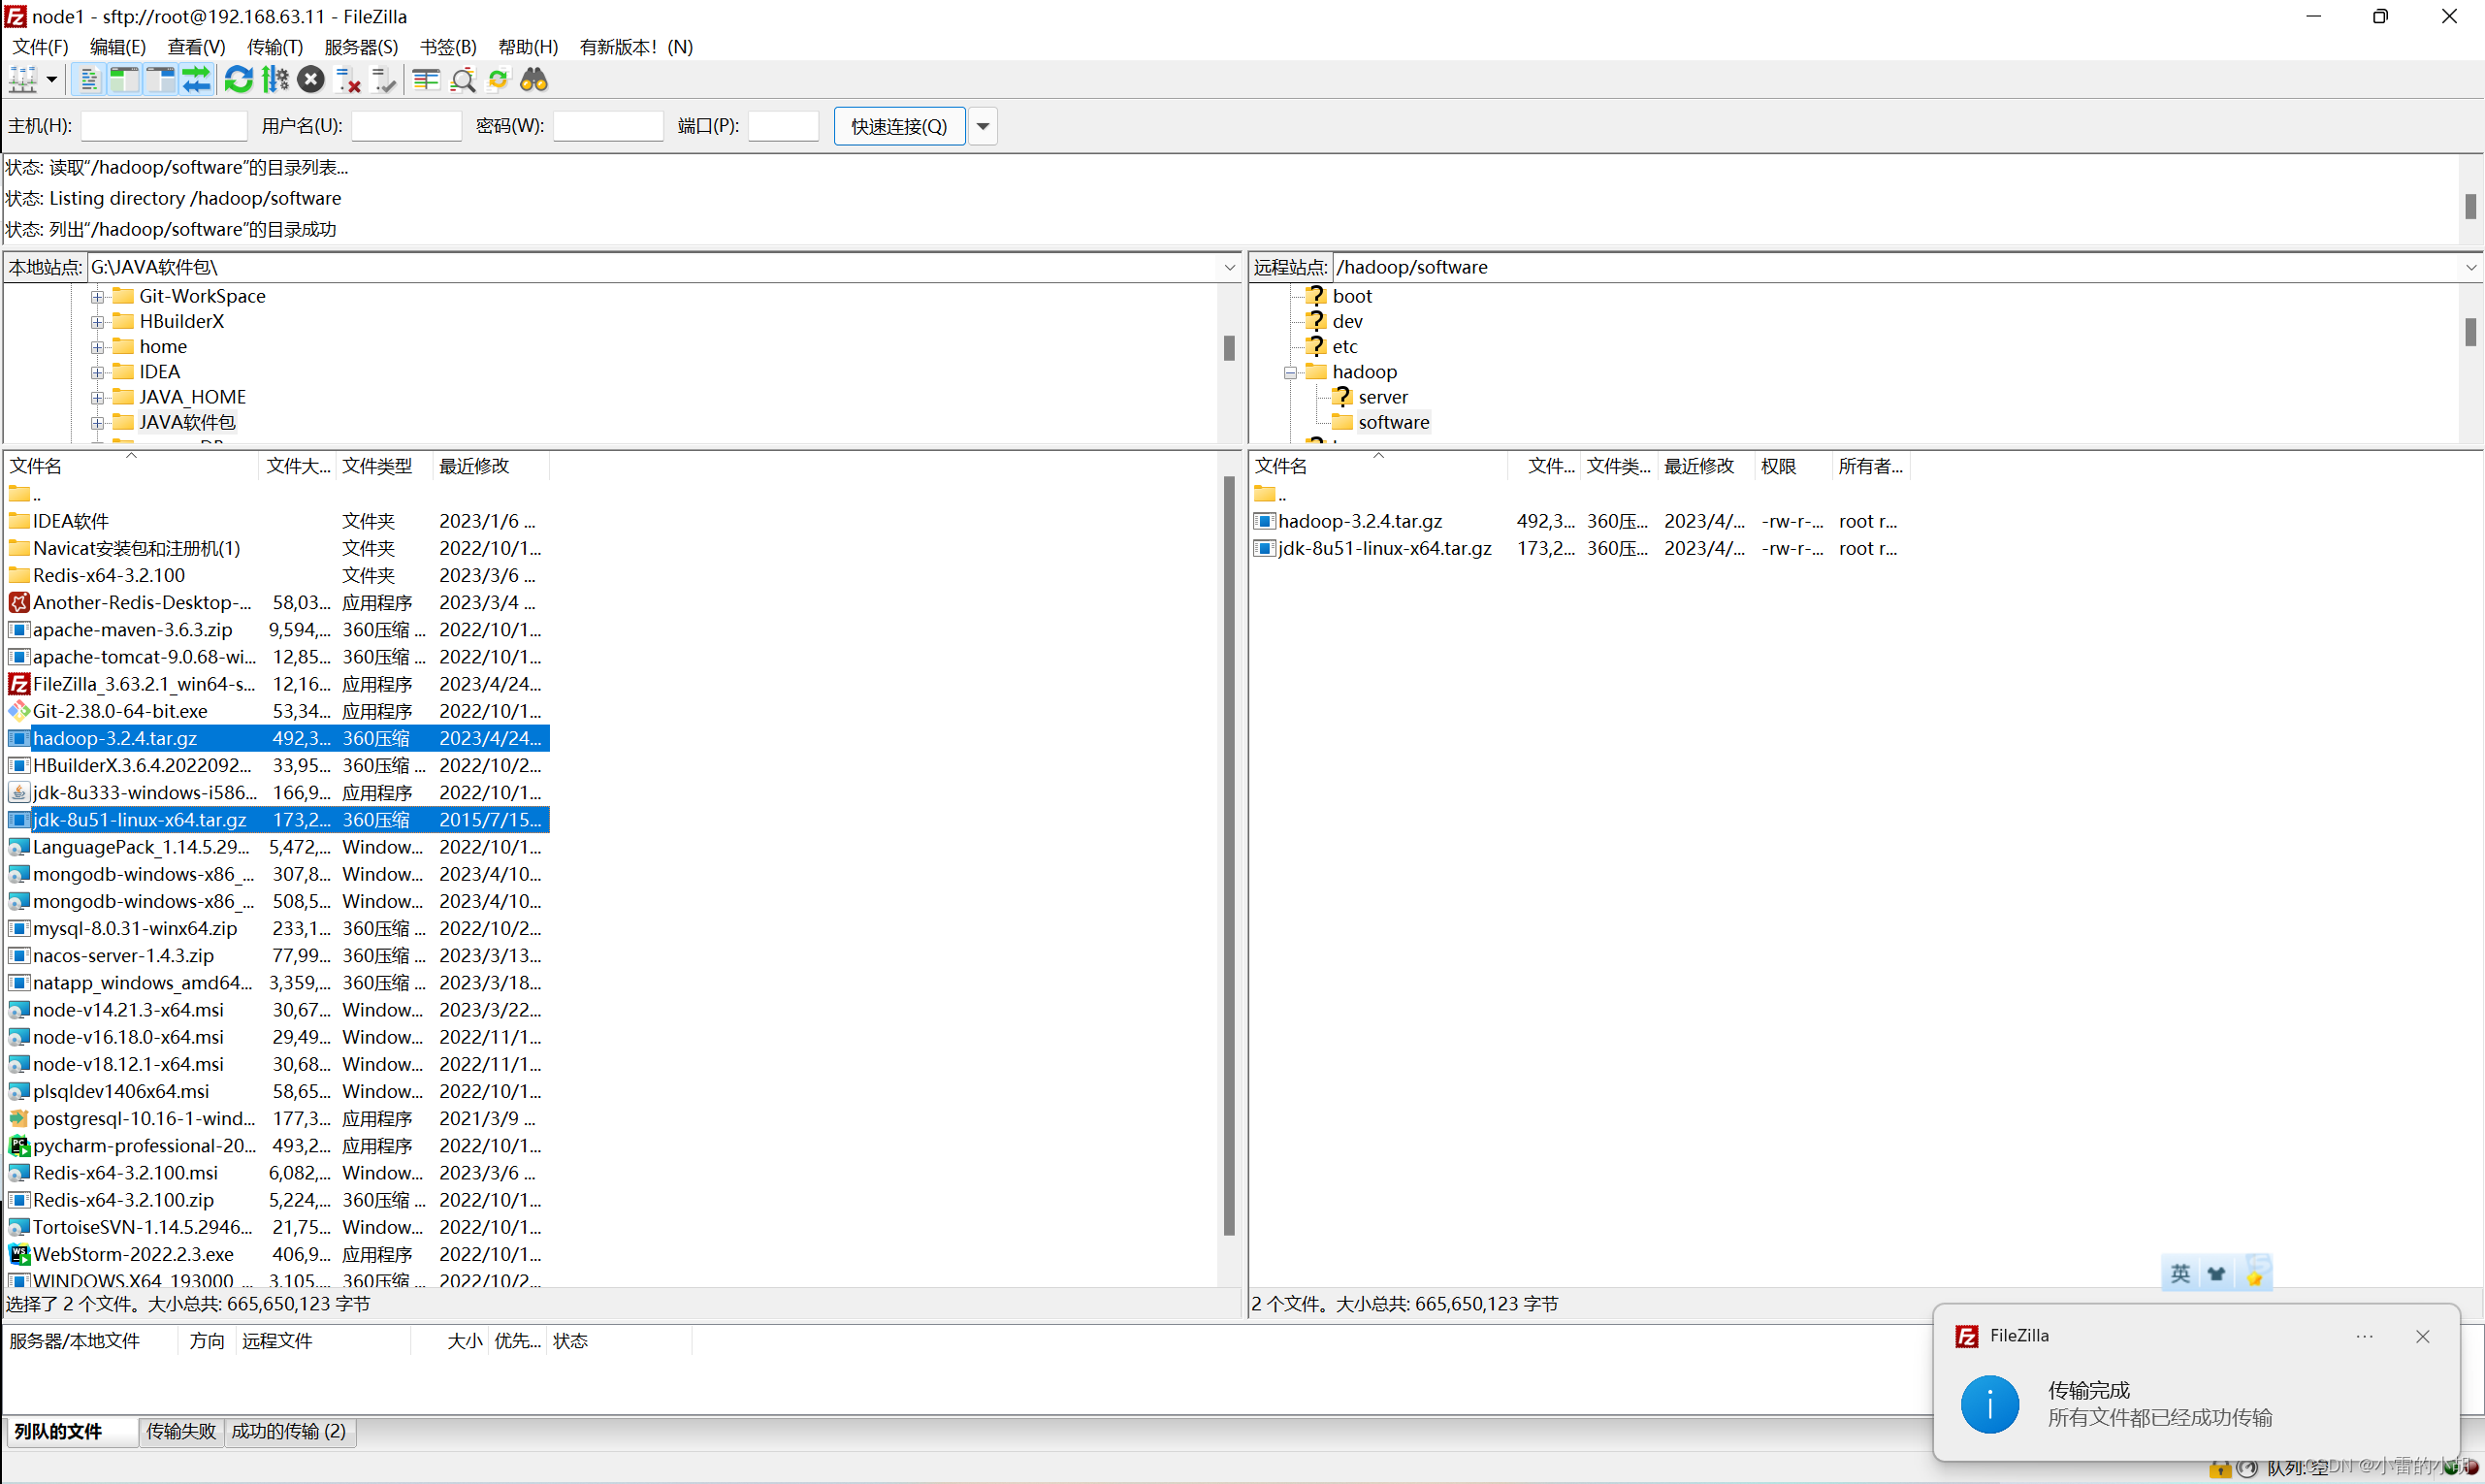Expand the IDEA local folder
The height and width of the screenshot is (1484, 2485).
[97, 372]
